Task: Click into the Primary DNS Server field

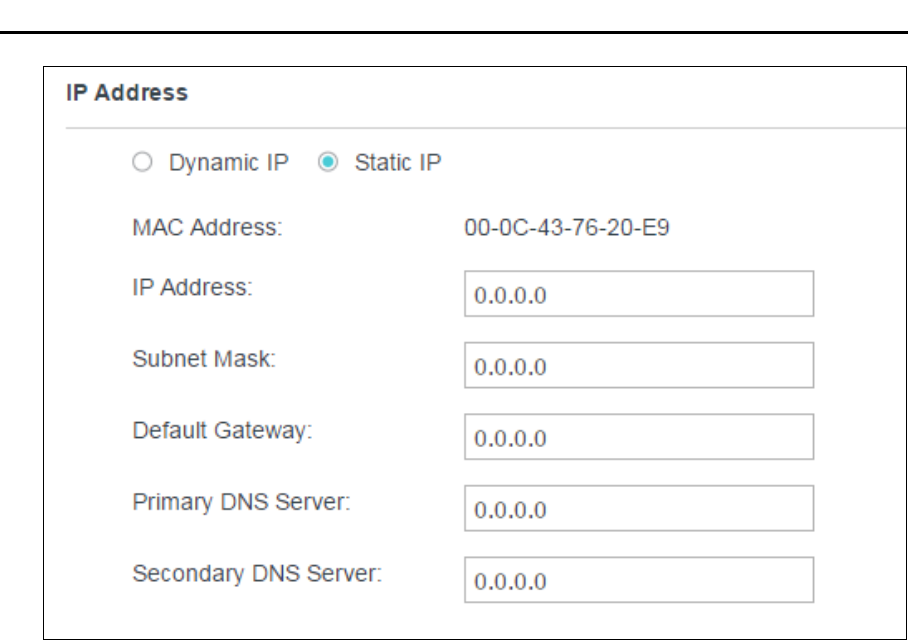Action: 639,509
